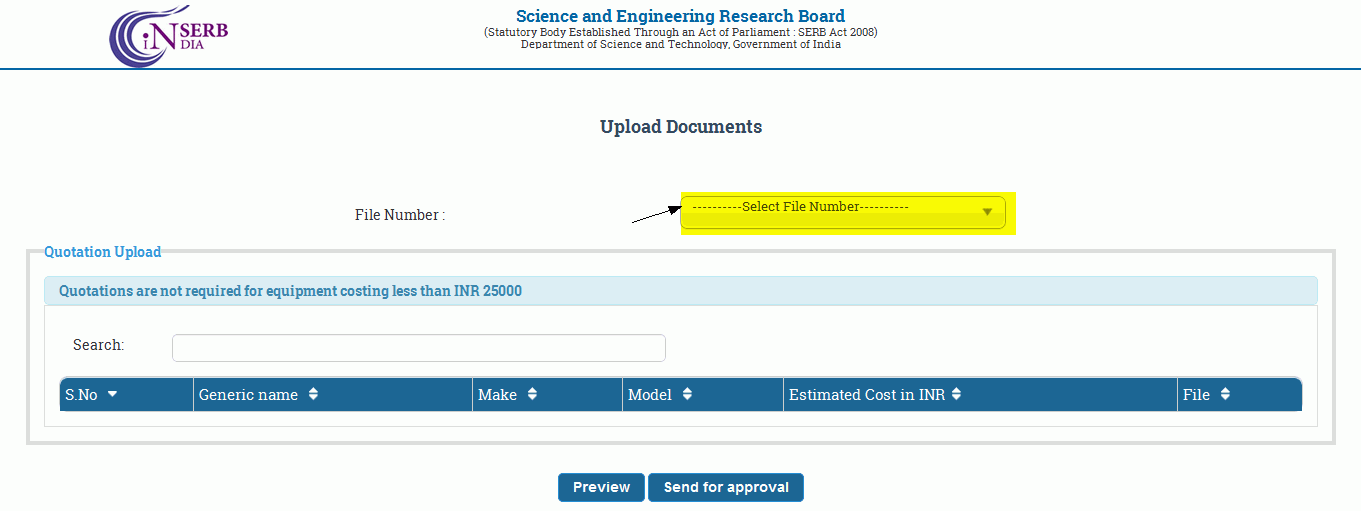Image resolution: width=1361 pixels, height=511 pixels.
Task: Click the Generic name column header
Action: [248, 395]
